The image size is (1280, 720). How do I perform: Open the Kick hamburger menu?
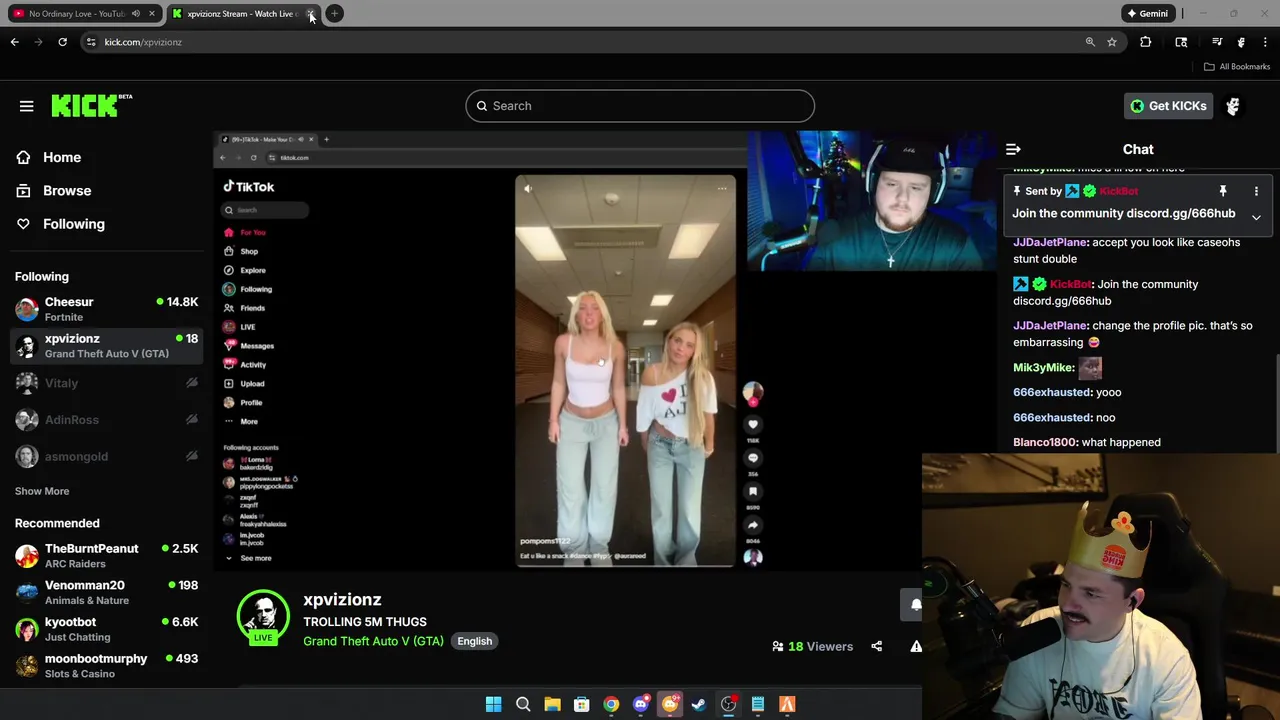coord(27,106)
